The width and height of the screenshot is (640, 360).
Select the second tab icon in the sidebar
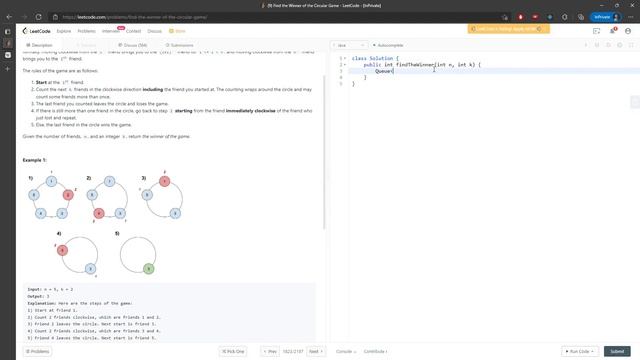pos(8,55)
